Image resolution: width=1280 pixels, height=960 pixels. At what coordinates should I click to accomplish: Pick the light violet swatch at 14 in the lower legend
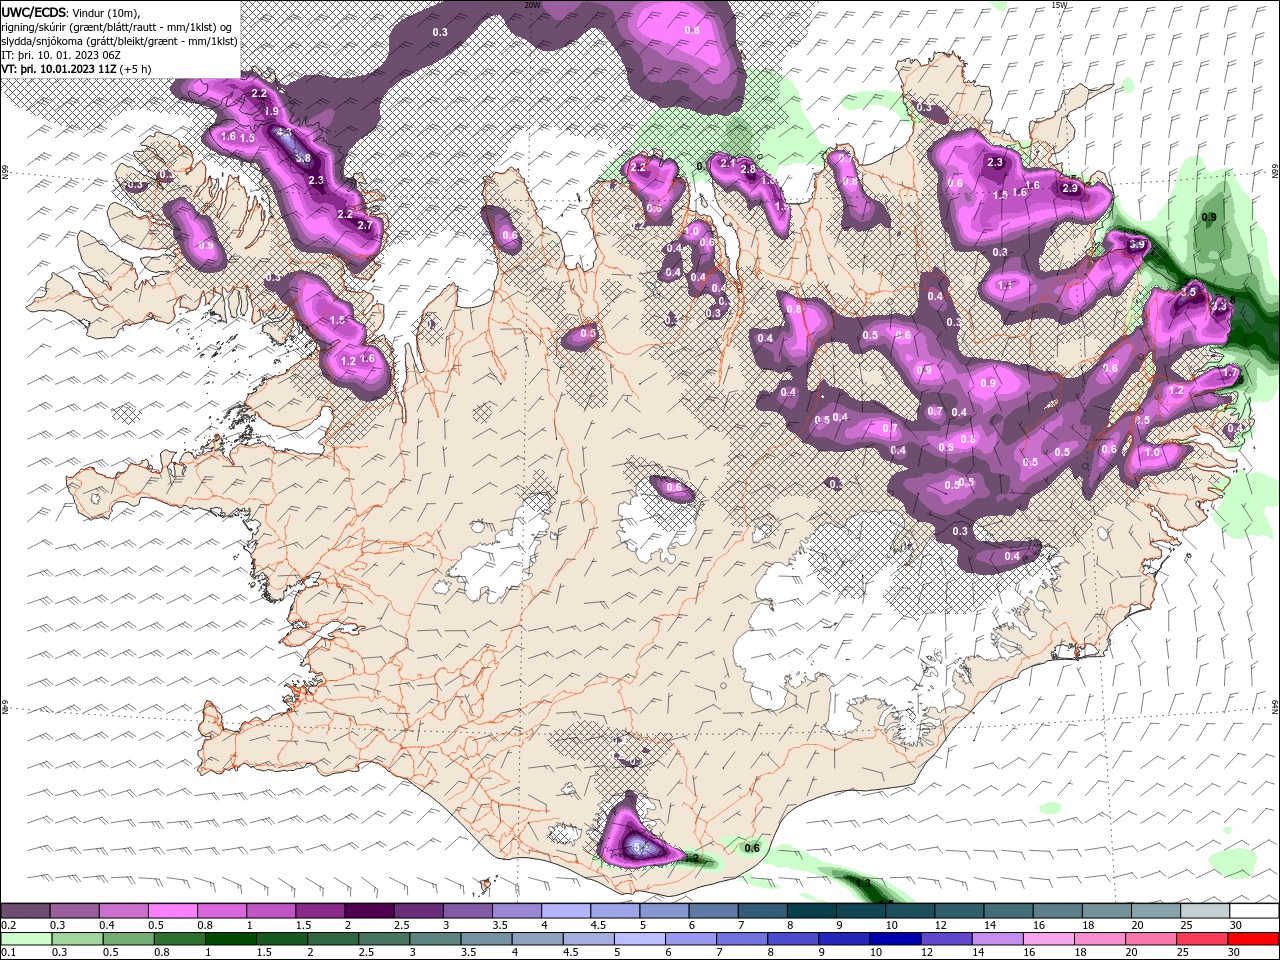[996, 939]
